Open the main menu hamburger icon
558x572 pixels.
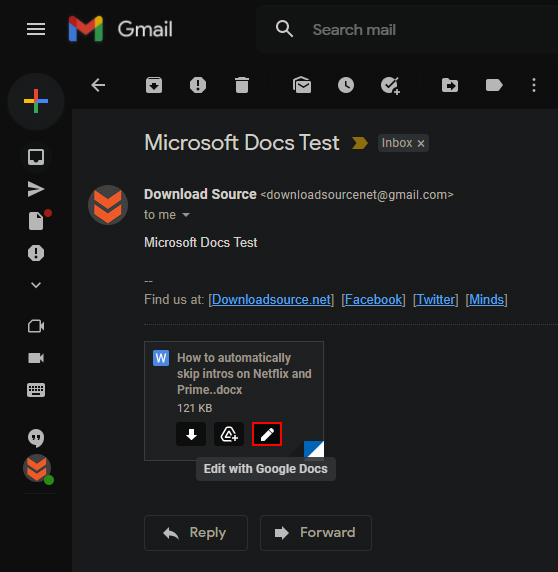click(36, 29)
